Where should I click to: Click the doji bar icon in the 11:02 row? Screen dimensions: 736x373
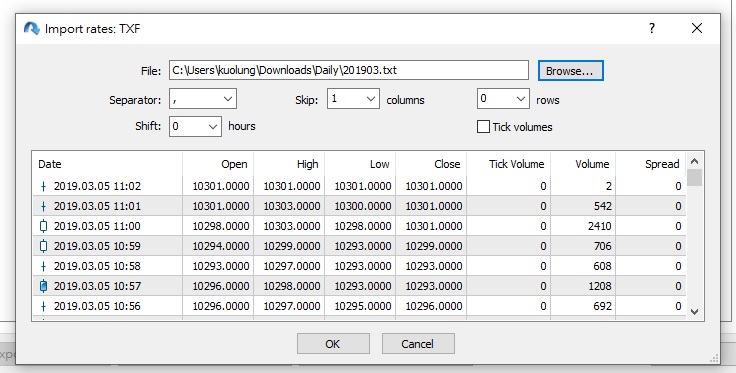[44, 186]
